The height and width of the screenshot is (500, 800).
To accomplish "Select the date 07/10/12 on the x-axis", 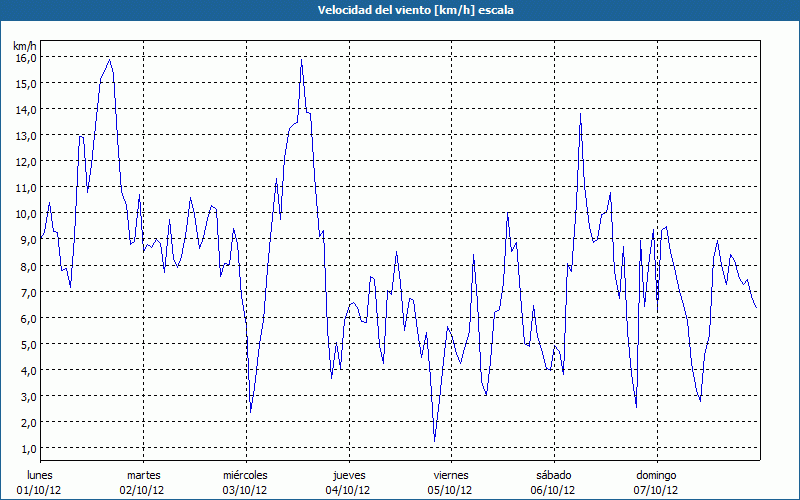I will (656, 490).
